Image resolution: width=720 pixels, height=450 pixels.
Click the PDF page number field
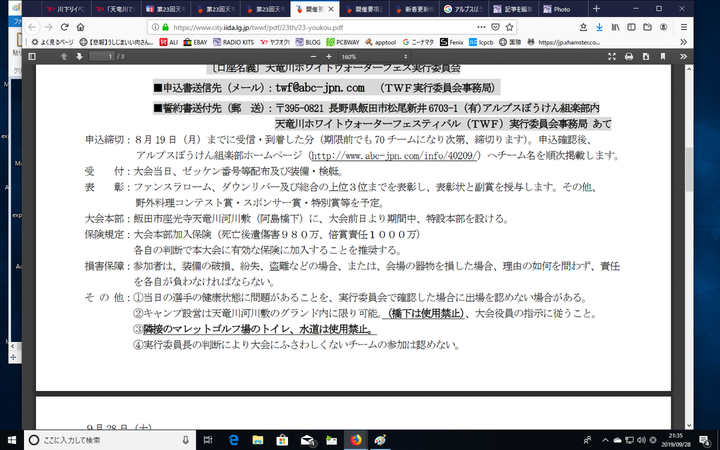[103, 57]
